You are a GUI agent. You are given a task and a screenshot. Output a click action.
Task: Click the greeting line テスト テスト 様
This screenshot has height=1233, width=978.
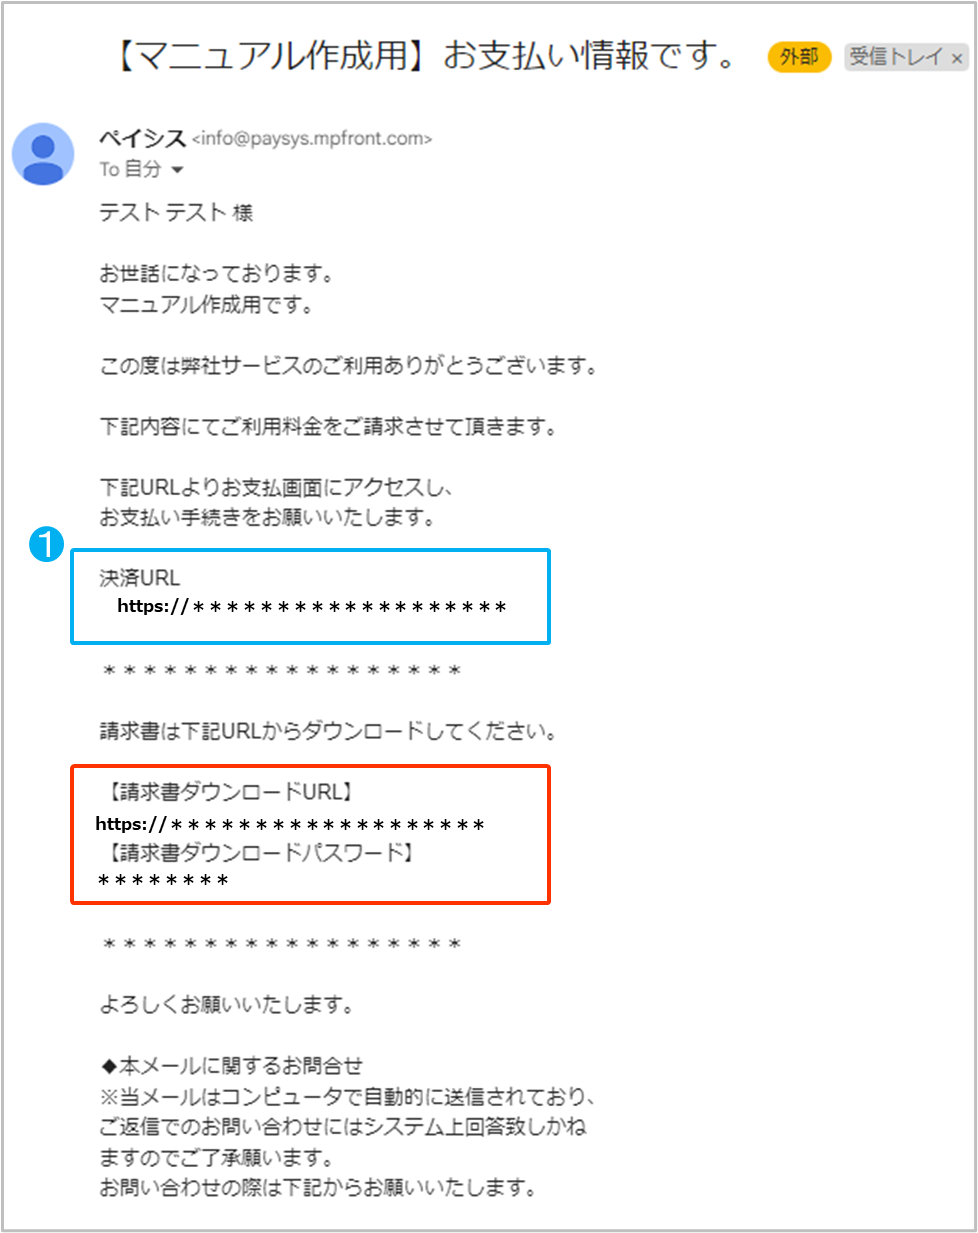tap(176, 212)
